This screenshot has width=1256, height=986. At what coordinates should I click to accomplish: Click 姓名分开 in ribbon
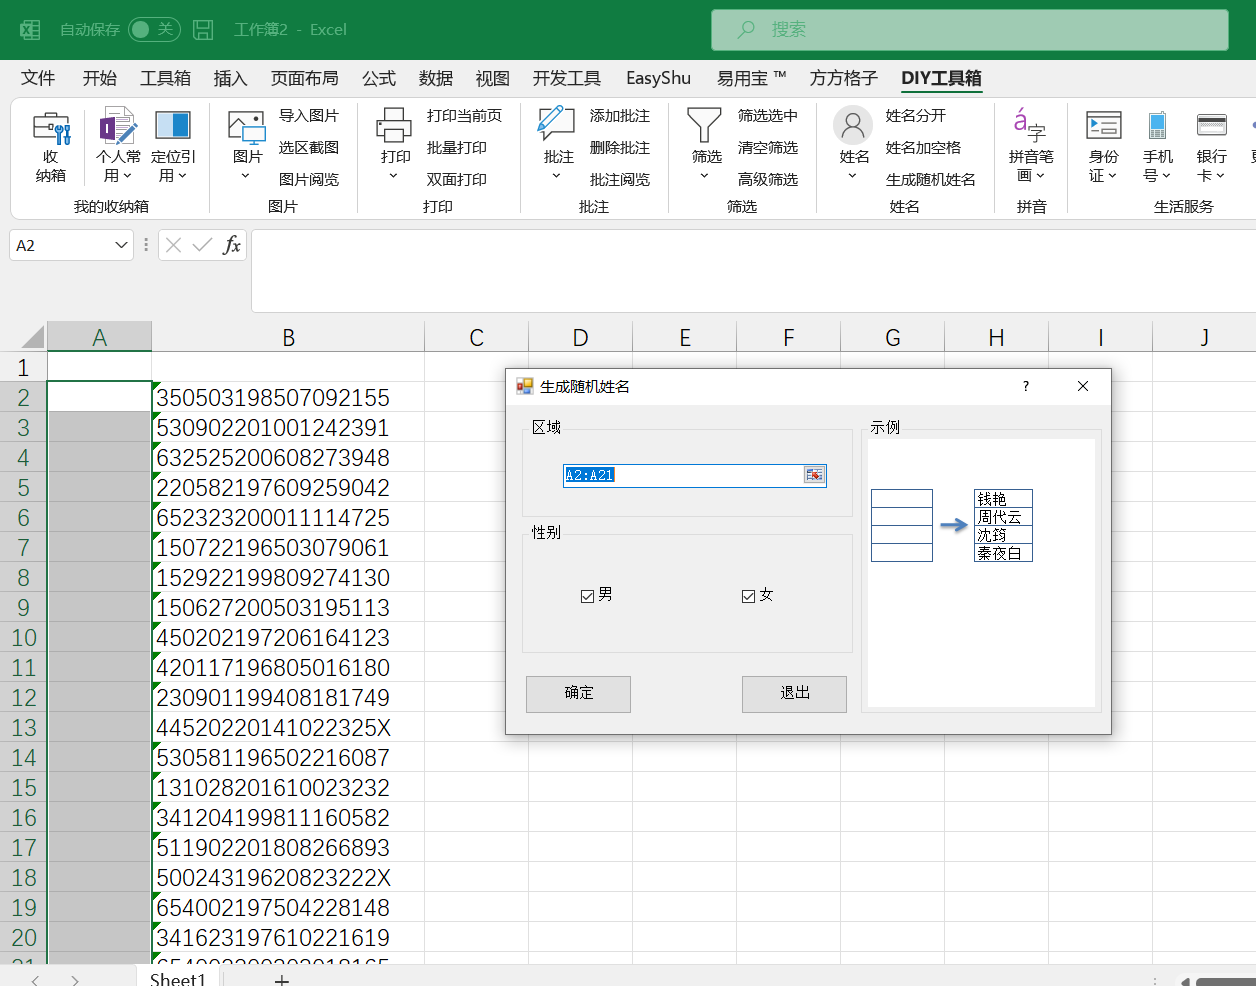(x=915, y=116)
